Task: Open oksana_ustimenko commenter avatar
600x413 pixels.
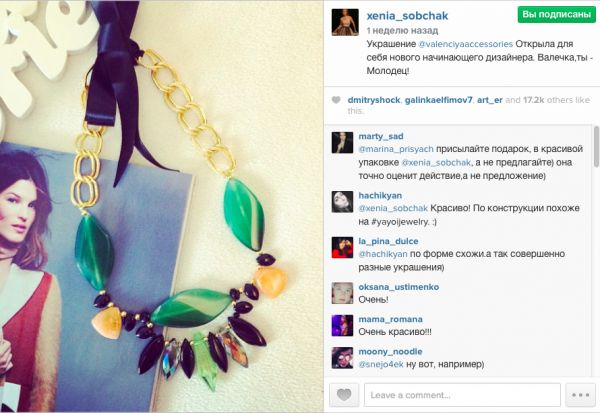Action: pos(342,293)
